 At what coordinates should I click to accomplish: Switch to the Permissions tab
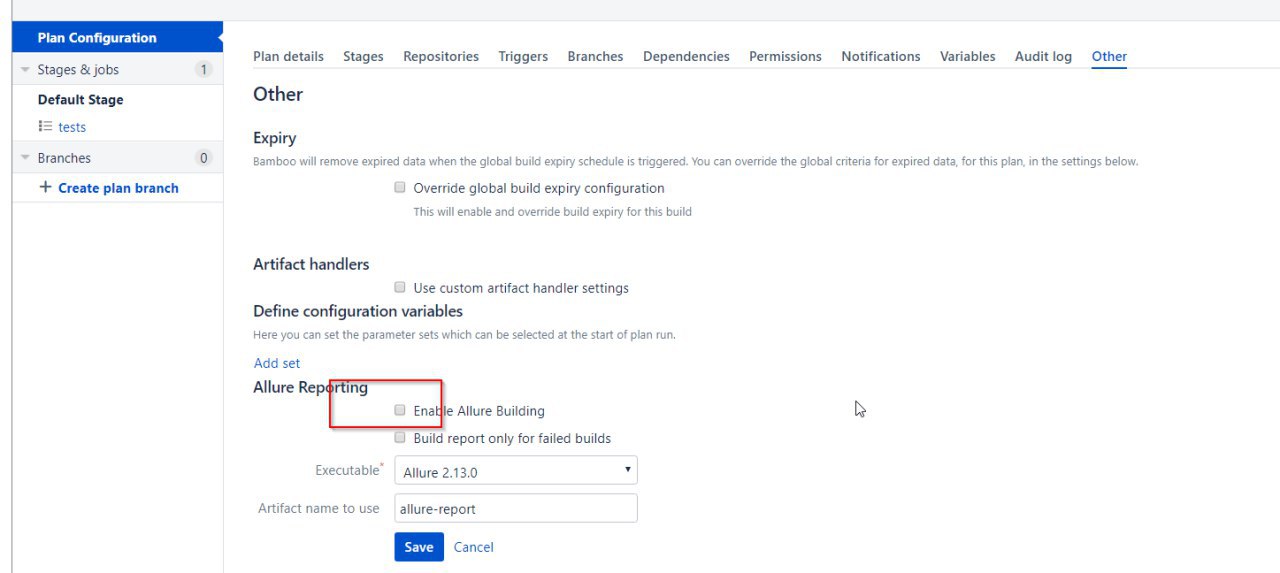pos(785,57)
